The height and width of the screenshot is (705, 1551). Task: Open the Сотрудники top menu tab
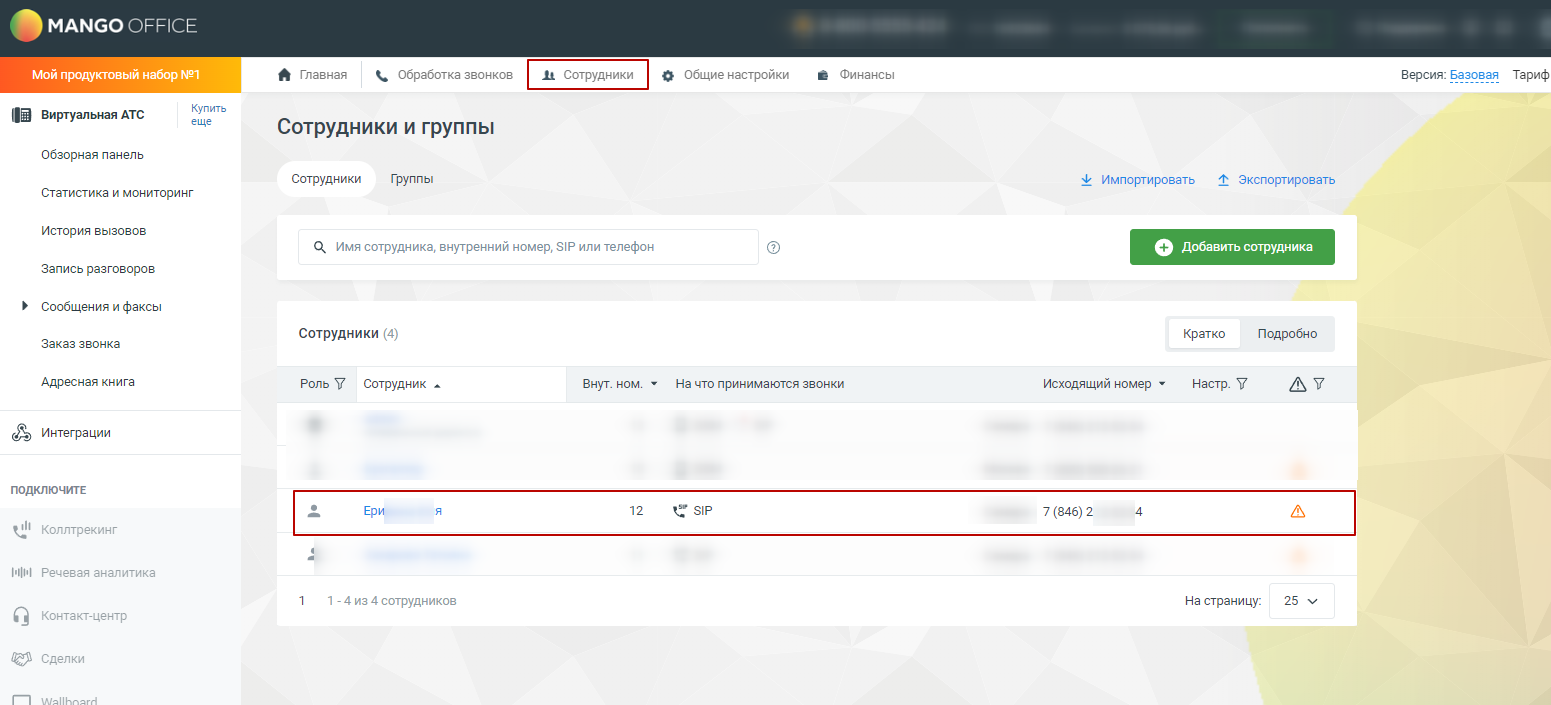588,75
